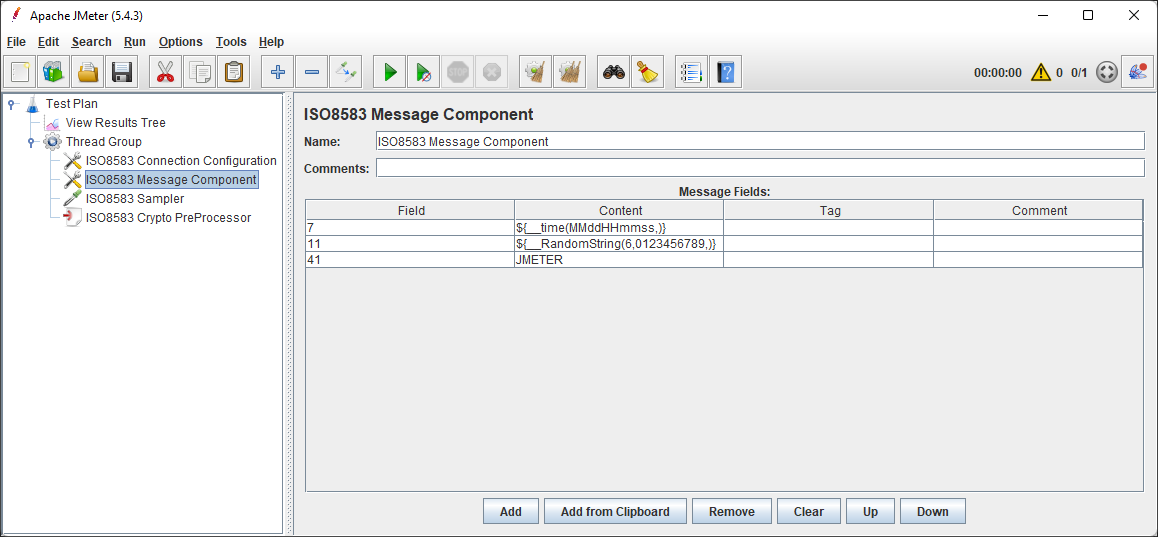Select the field 11 cell

(x=411, y=244)
